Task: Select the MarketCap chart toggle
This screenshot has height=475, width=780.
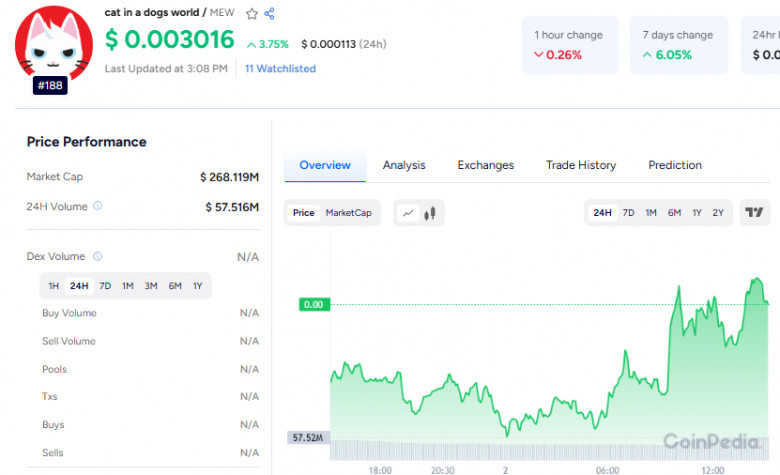Action: click(349, 213)
